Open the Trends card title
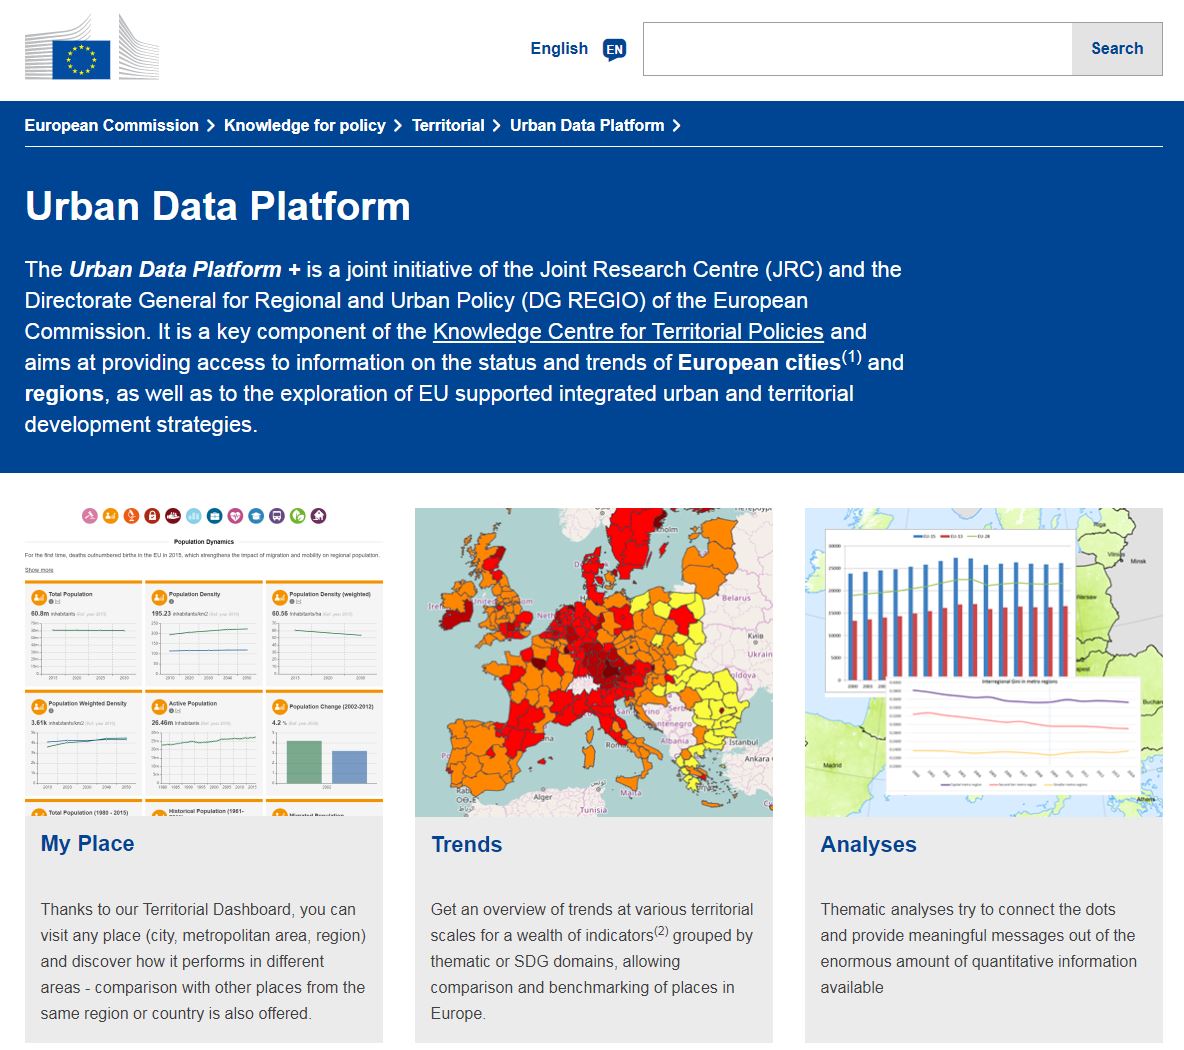The image size is (1184, 1050). pyautogui.click(x=467, y=844)
